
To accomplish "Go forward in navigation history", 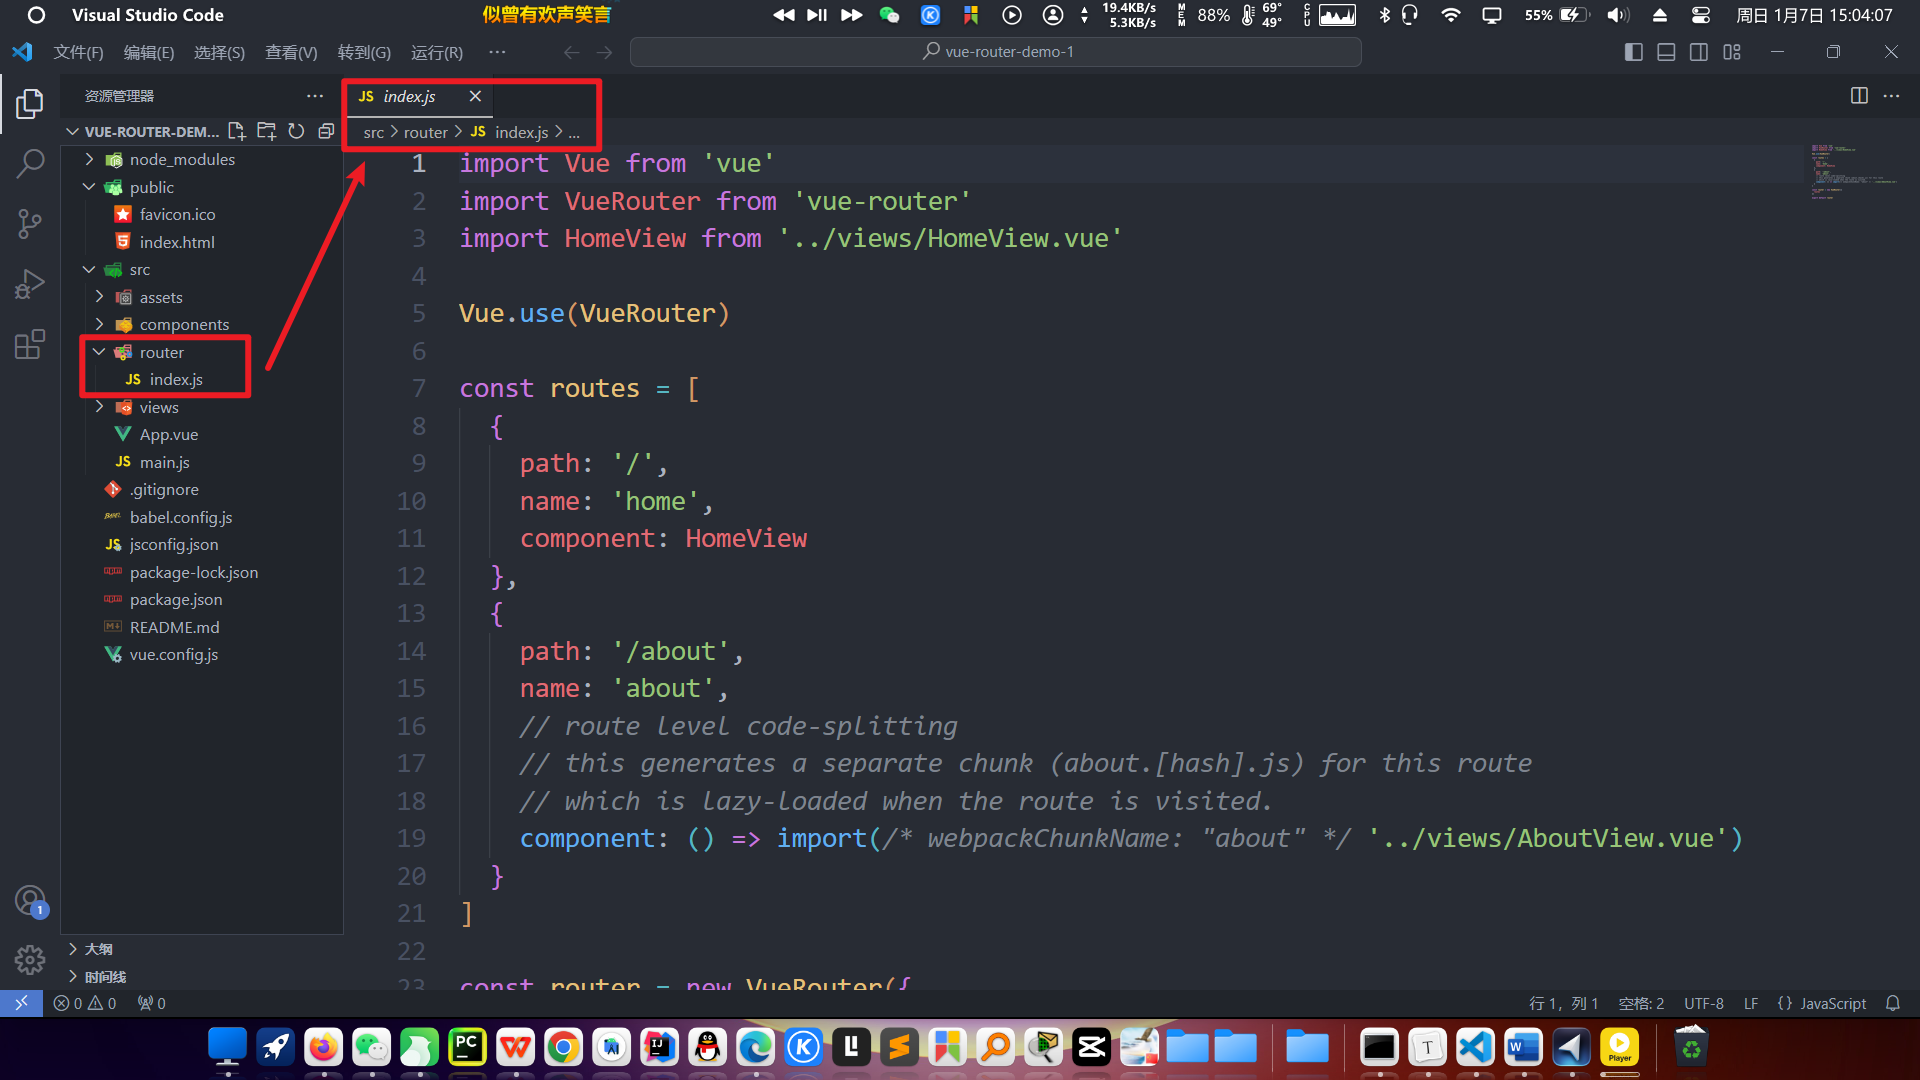I will click(x=604, y=52).
